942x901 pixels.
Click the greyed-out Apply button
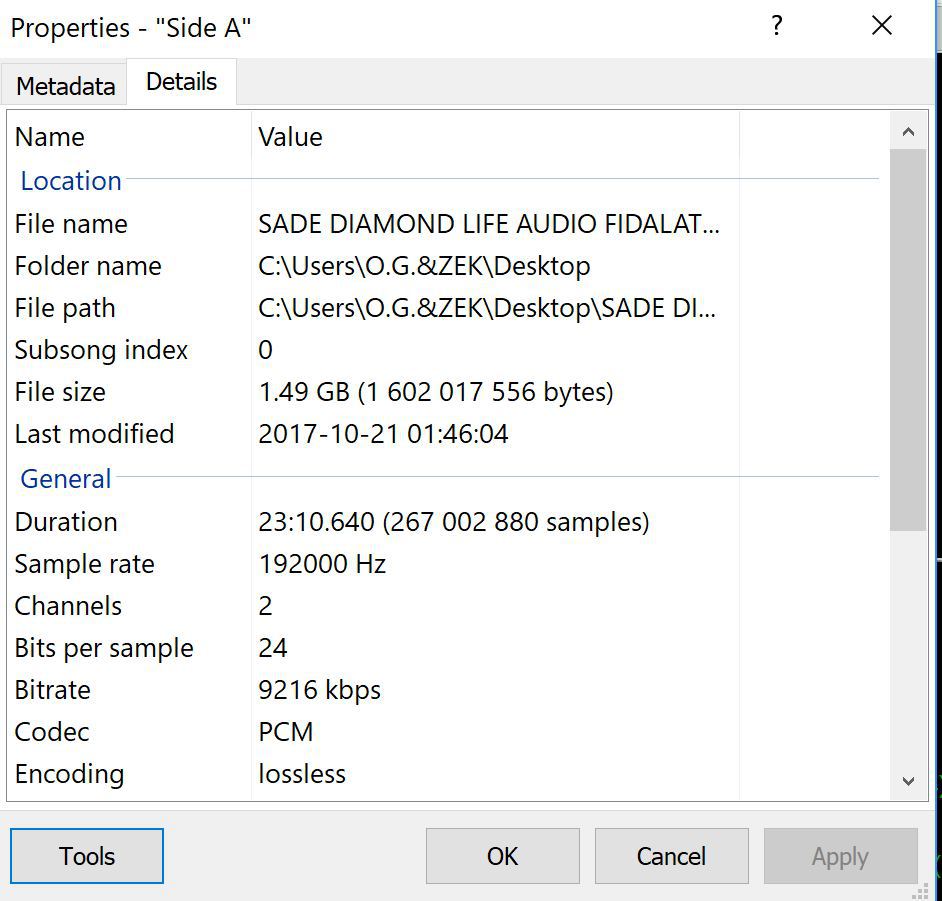pos(840,856)
